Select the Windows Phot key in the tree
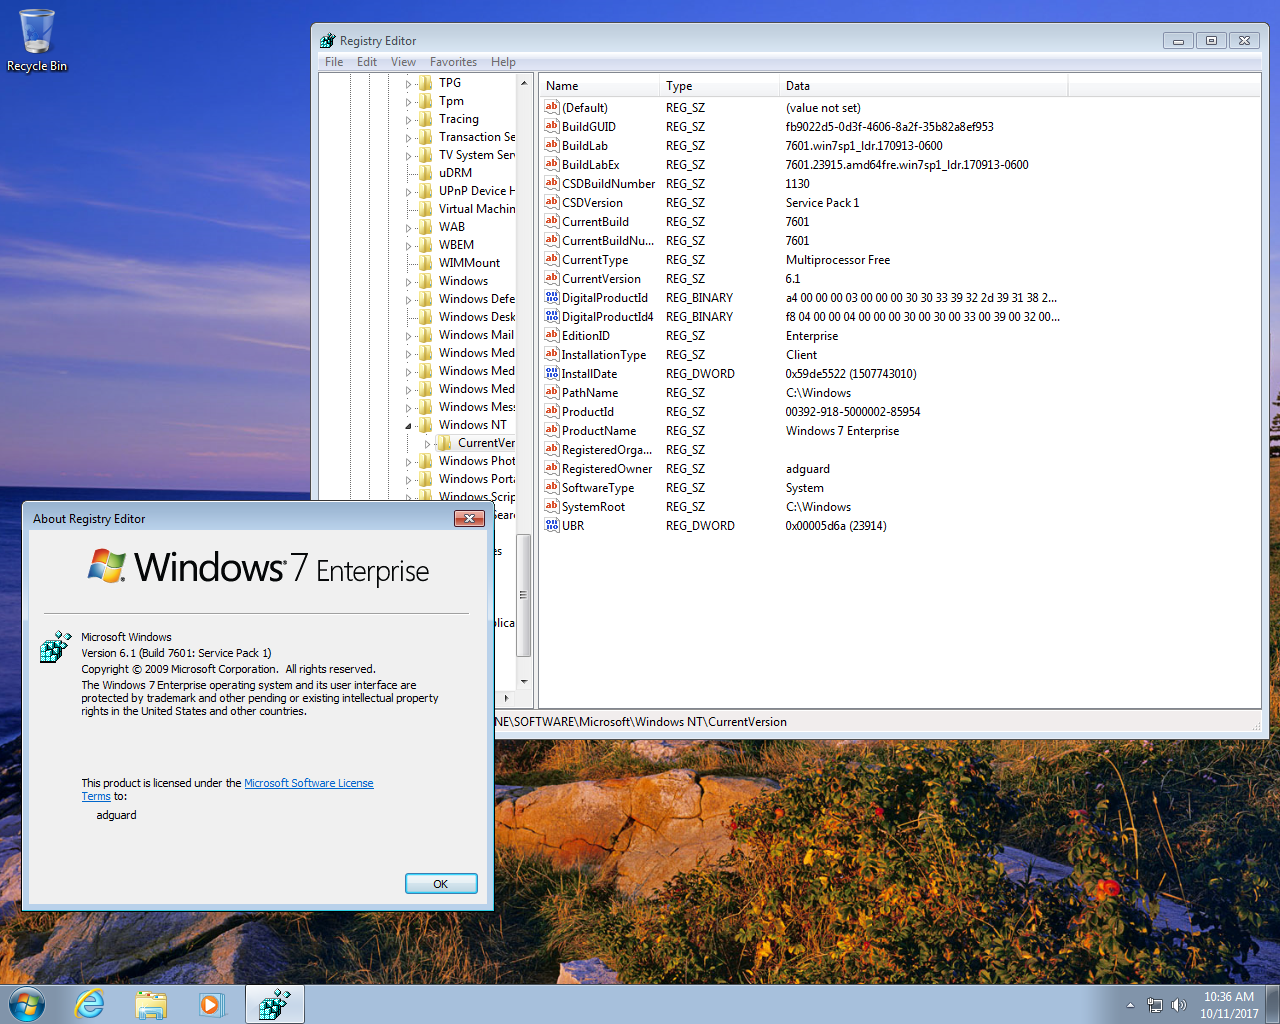Image resolution: width=1280 pixels, height=1024 pixels. click(477, 461)
